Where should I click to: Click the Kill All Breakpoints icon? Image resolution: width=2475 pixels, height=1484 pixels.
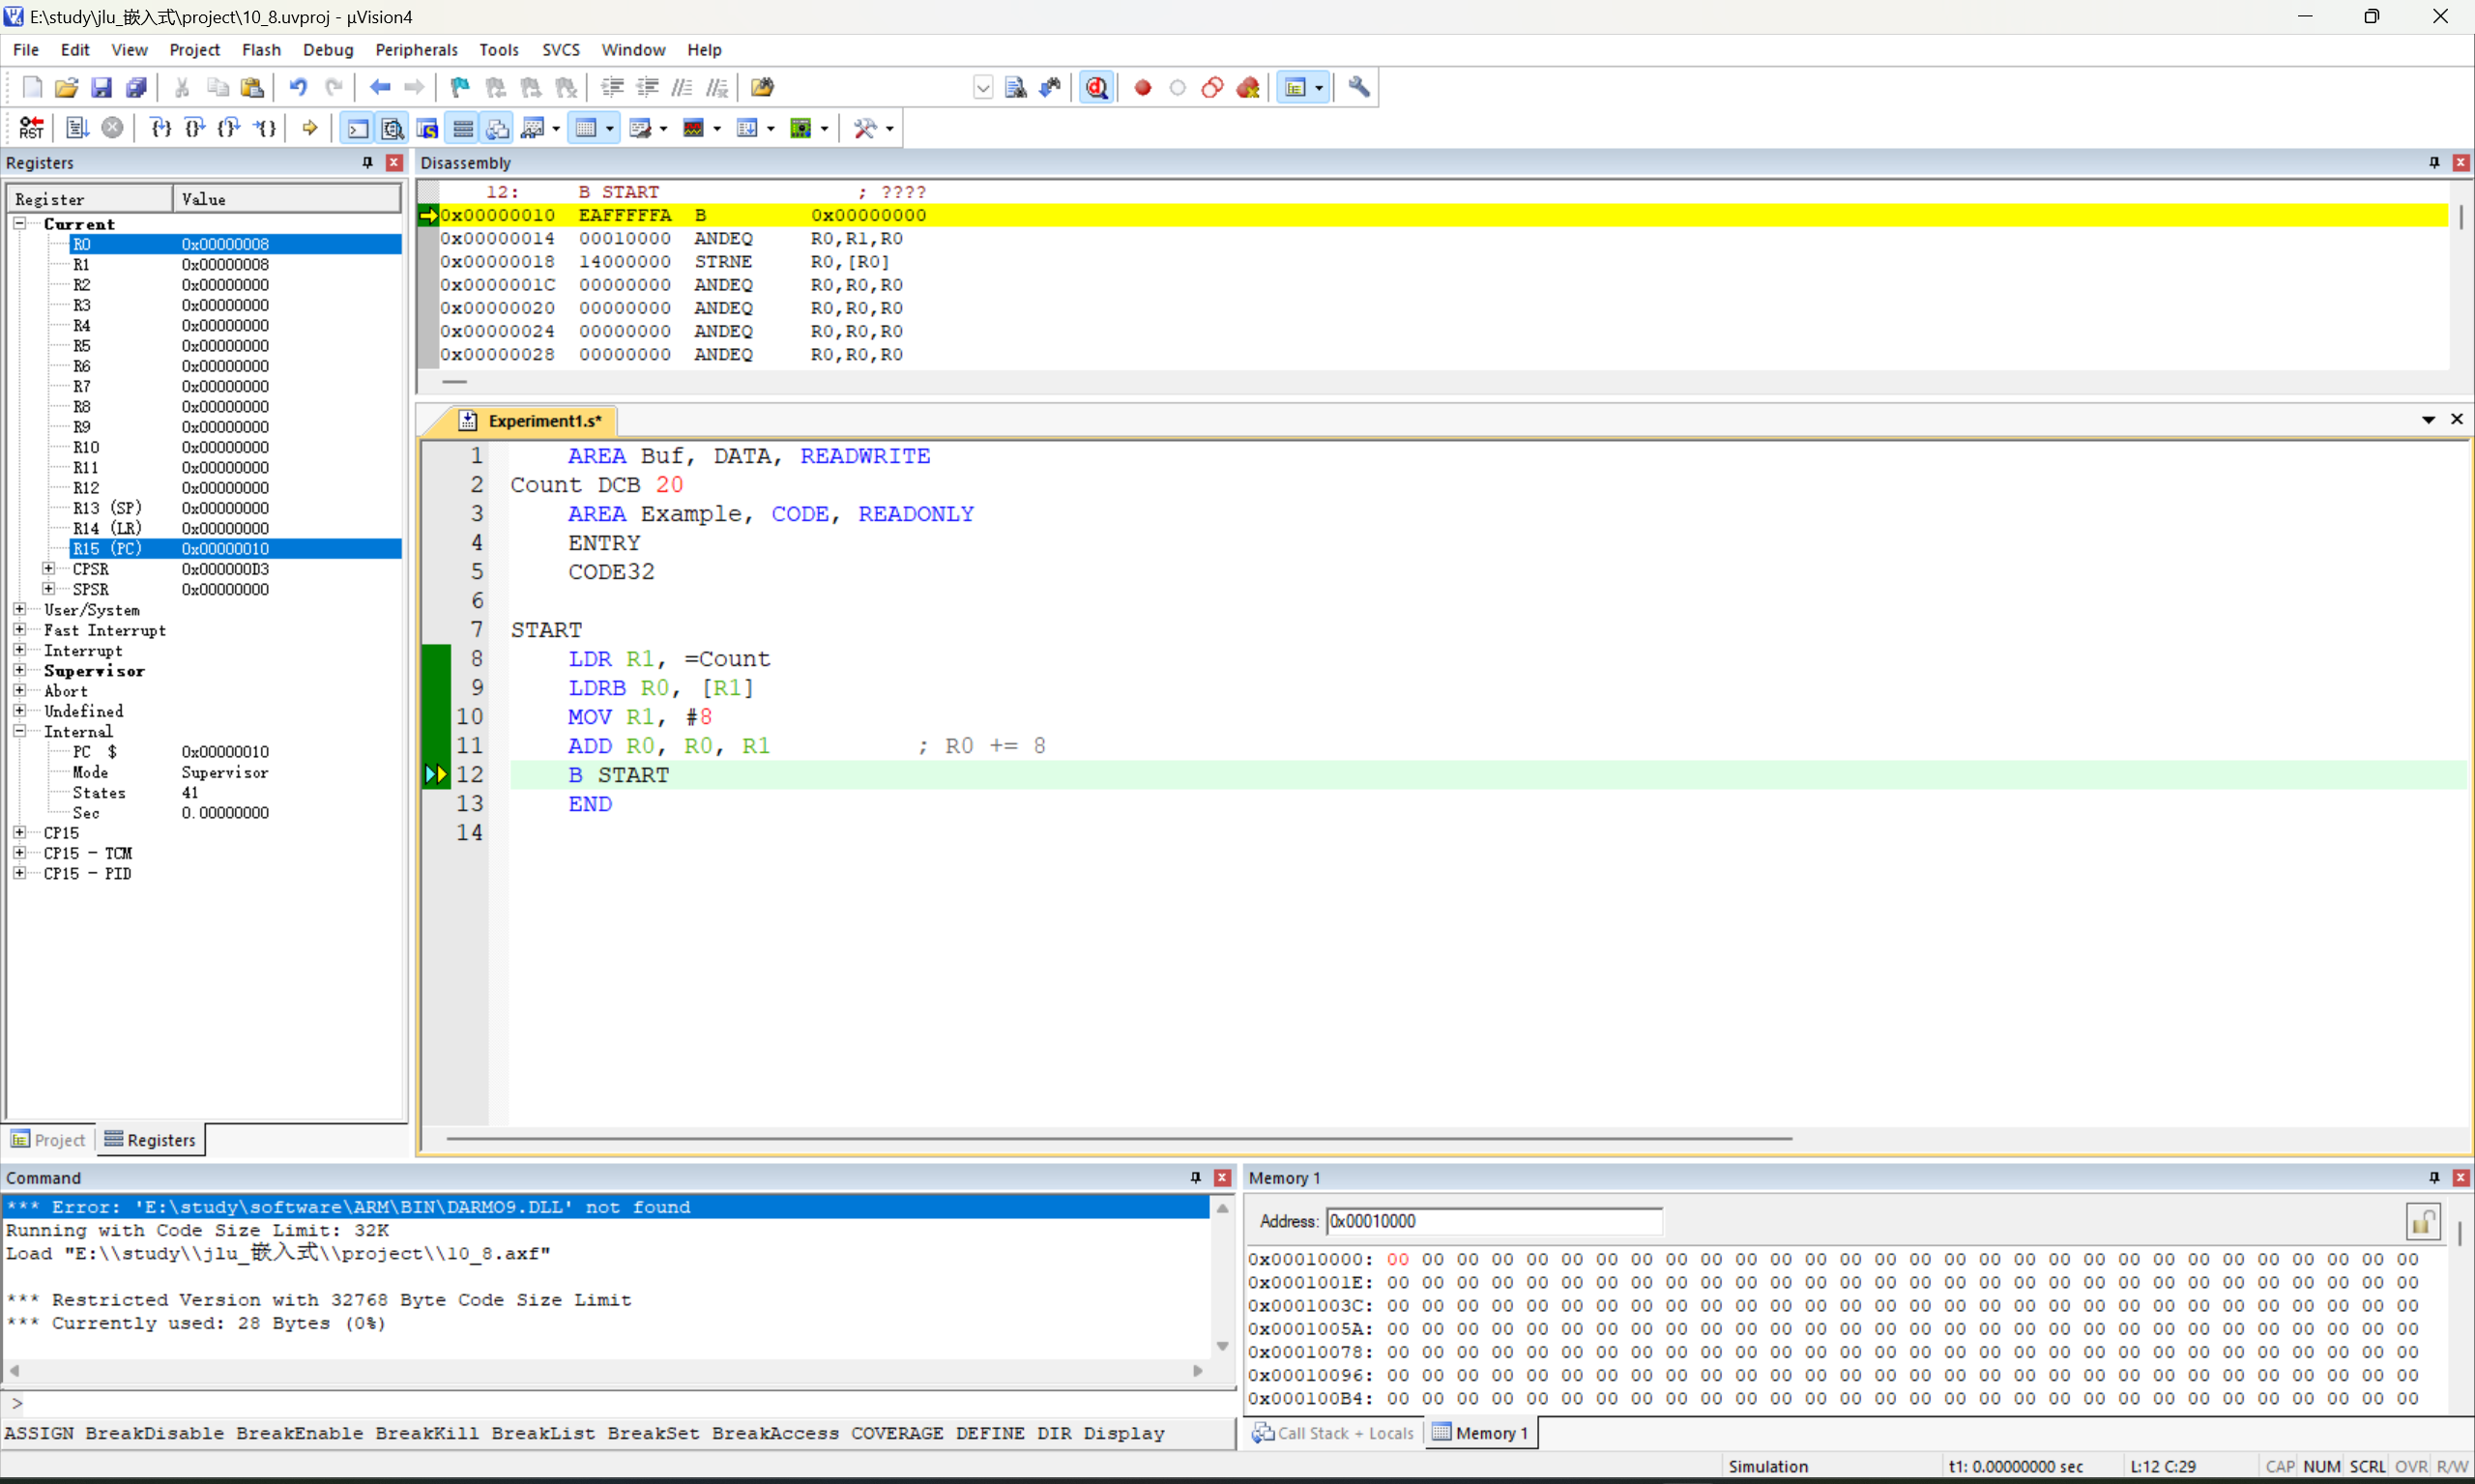(x=1247, y=88)
